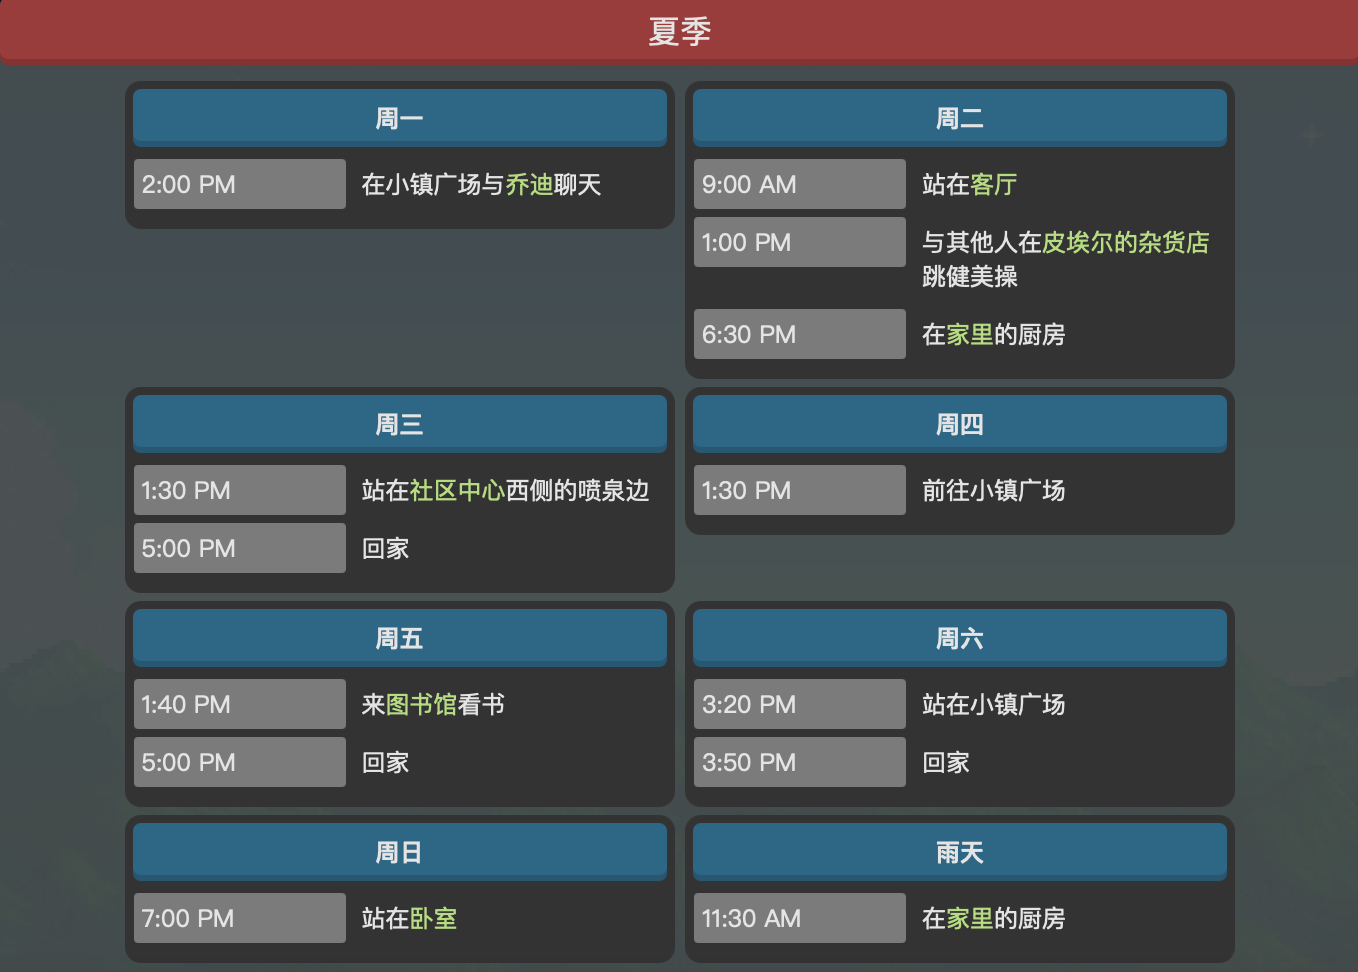Select the 周四 day header
Image resolution: width=1358 pixels, height=972 pixels.
click(x=960, y=424)
